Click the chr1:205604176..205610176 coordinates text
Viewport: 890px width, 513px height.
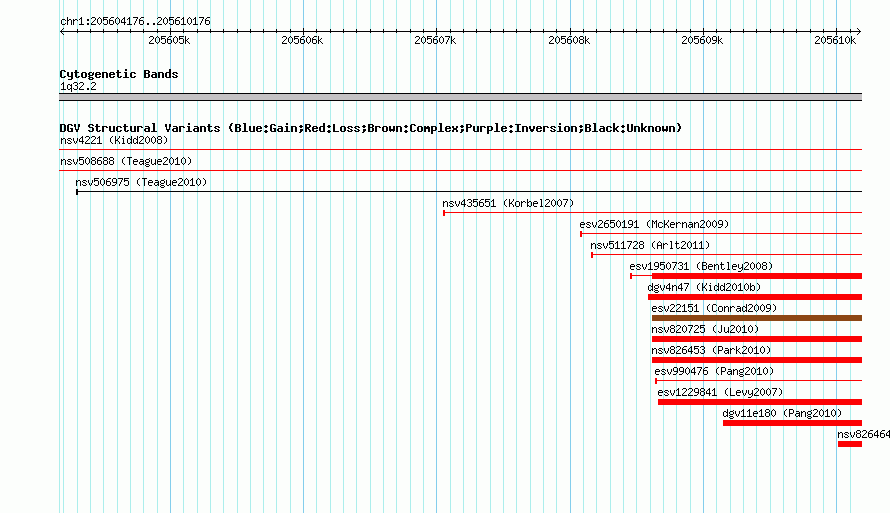(x=135, y=21)
